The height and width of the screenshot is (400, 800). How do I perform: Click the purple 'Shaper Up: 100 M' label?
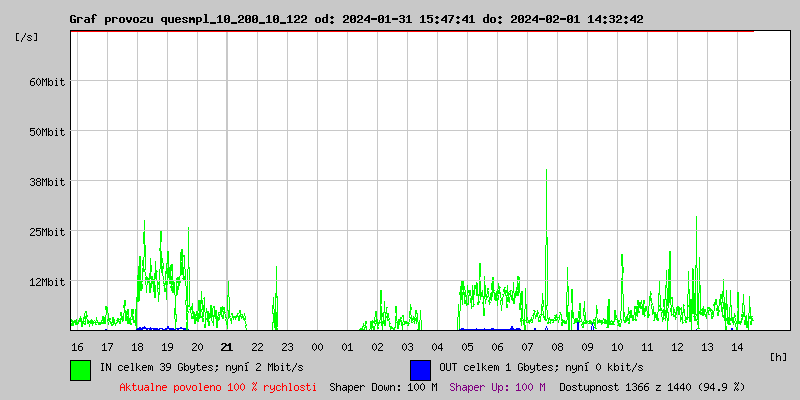(497, 386)
